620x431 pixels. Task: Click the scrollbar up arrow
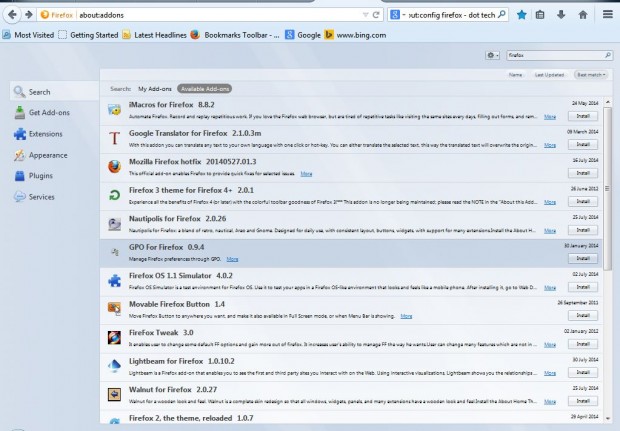(607, 102)
